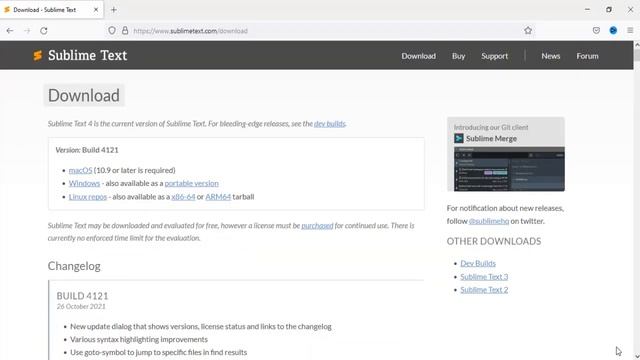The image size is (640, 360).
Task: Click the Sublime Merge icon
Action: tap(459, 138)
